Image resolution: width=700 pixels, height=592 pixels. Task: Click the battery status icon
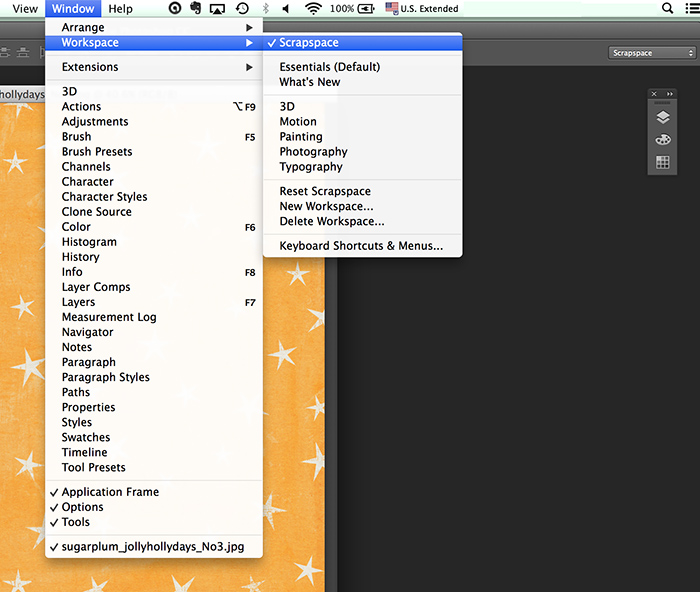366,8
